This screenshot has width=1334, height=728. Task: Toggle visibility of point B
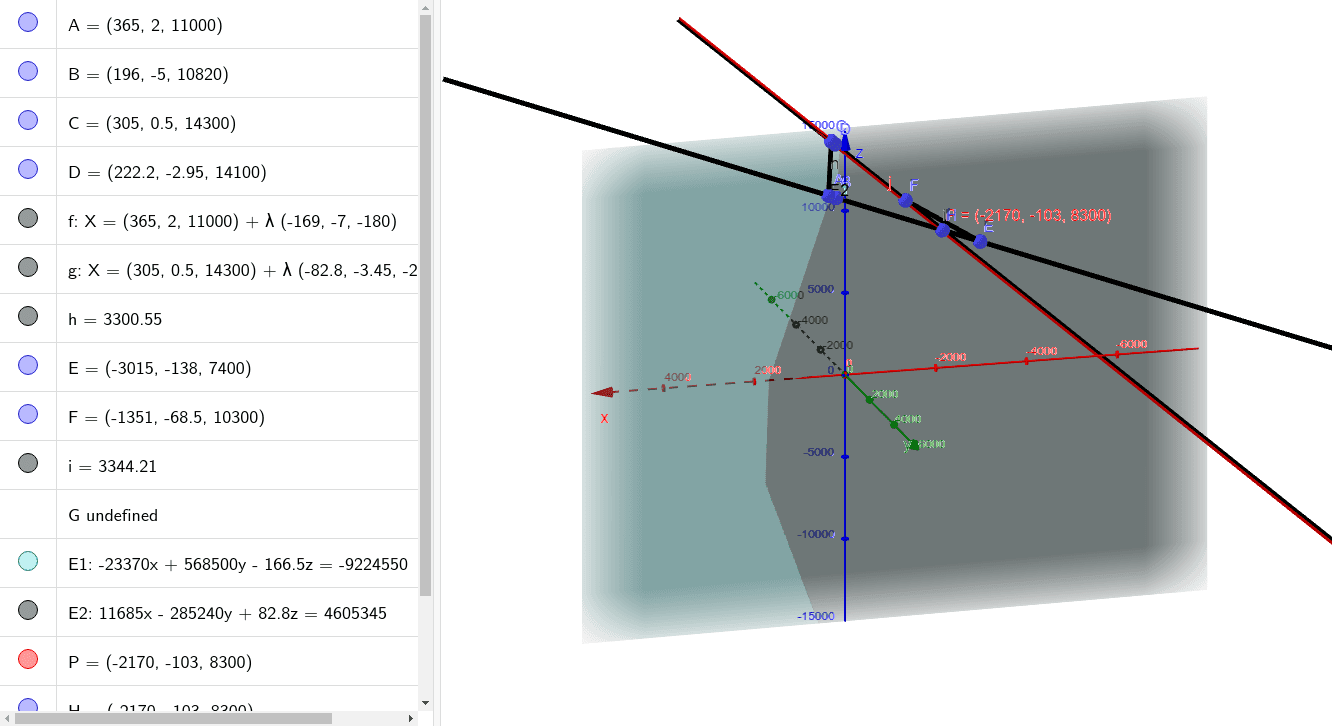28,71
